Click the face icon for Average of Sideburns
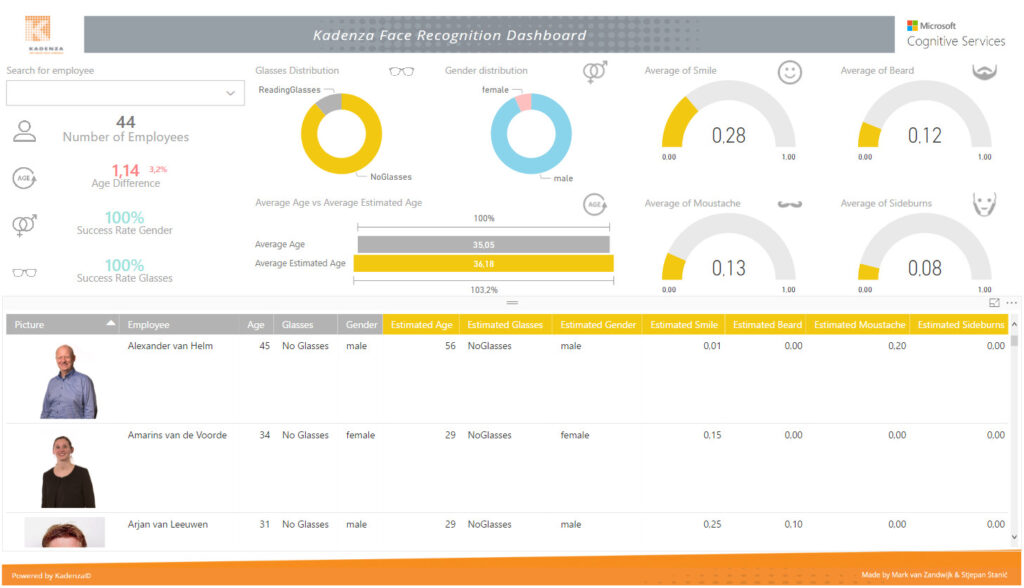 pos(984,204)
